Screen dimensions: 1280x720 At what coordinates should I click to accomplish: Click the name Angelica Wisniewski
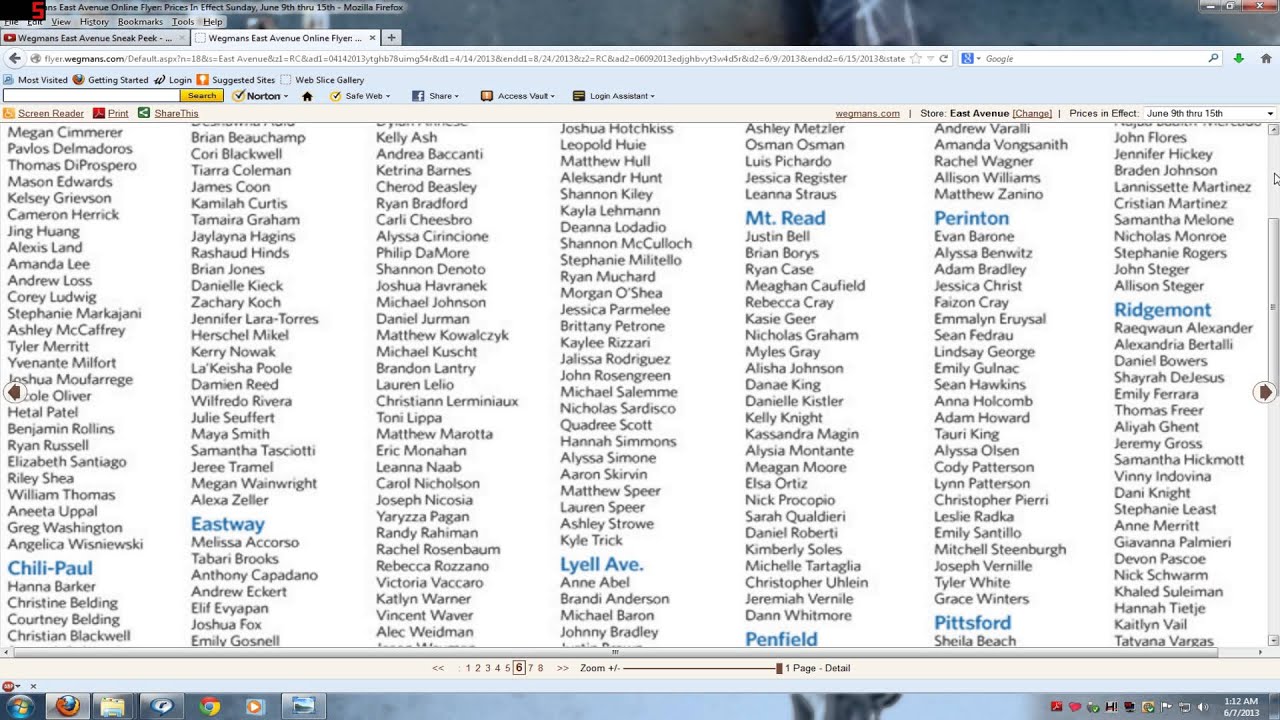[75, 544]
